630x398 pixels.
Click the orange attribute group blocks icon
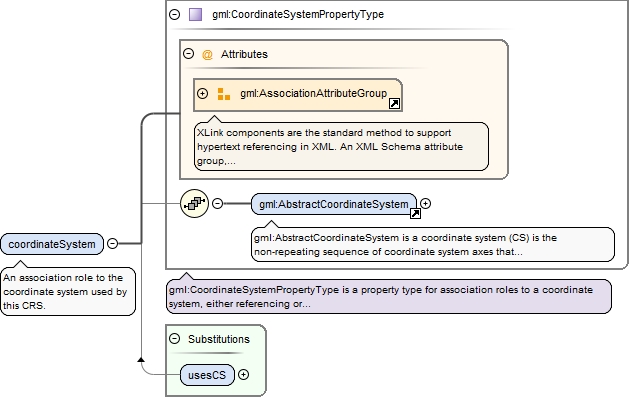(224, 94)
